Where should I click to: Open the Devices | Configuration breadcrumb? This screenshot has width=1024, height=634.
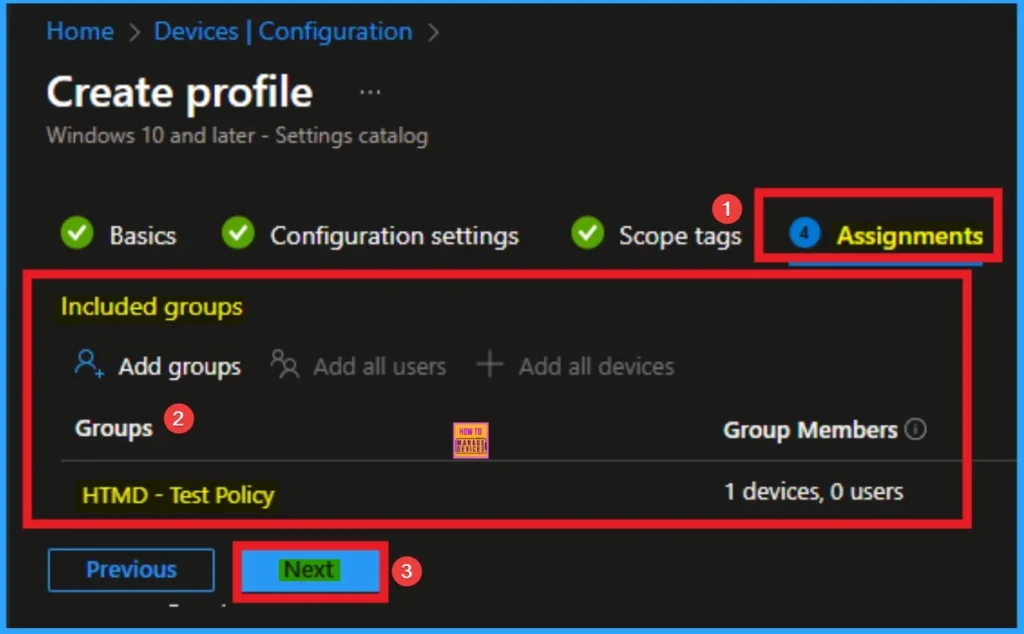[x=283, y=31]
